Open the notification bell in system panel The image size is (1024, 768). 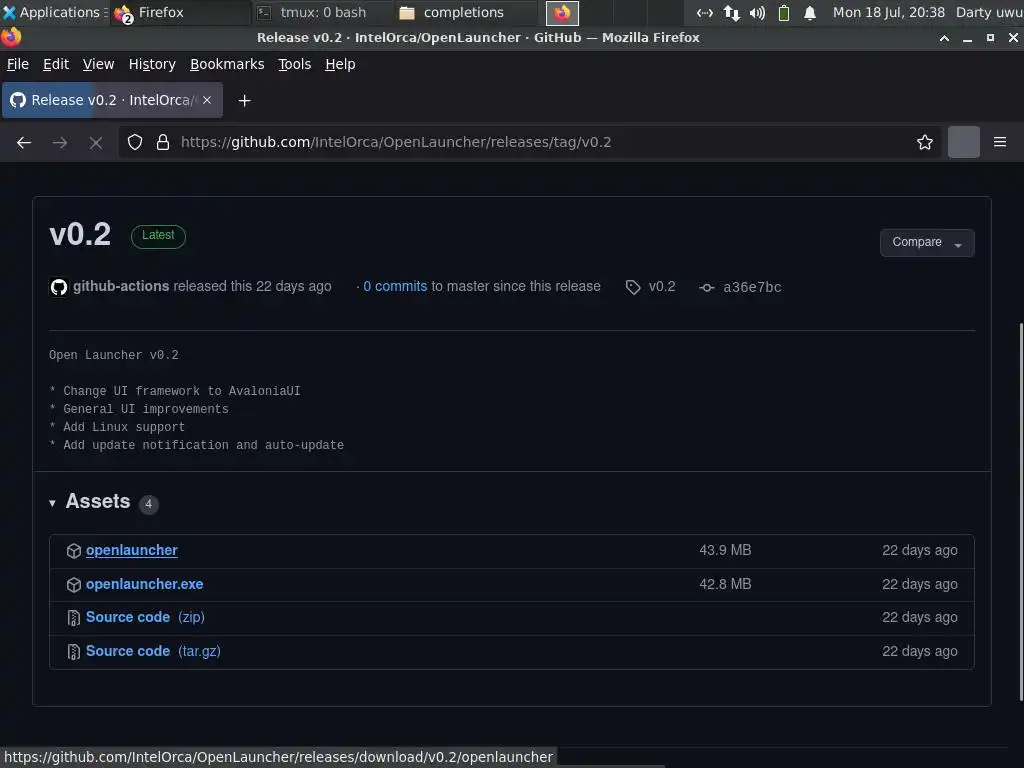coord(810,13)
